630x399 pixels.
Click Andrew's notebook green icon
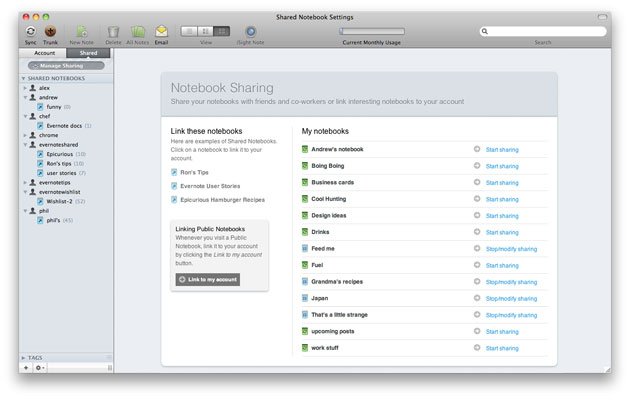pyautogui.click(x=305, y=149)
